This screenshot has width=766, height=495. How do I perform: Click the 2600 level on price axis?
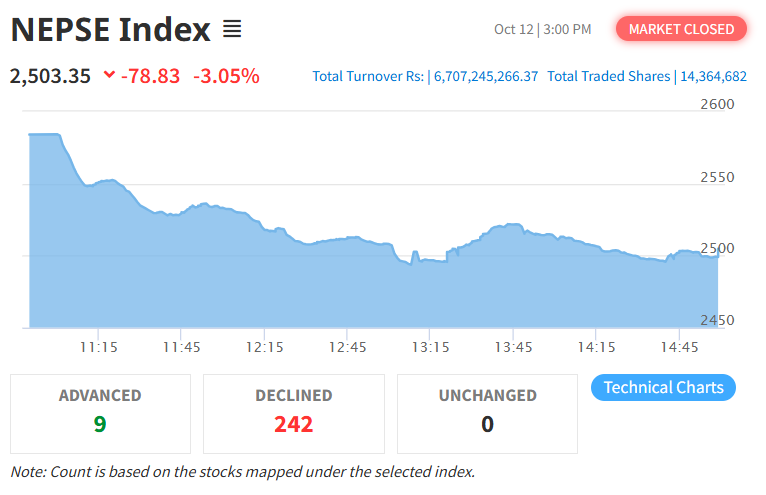click(717, 104)
